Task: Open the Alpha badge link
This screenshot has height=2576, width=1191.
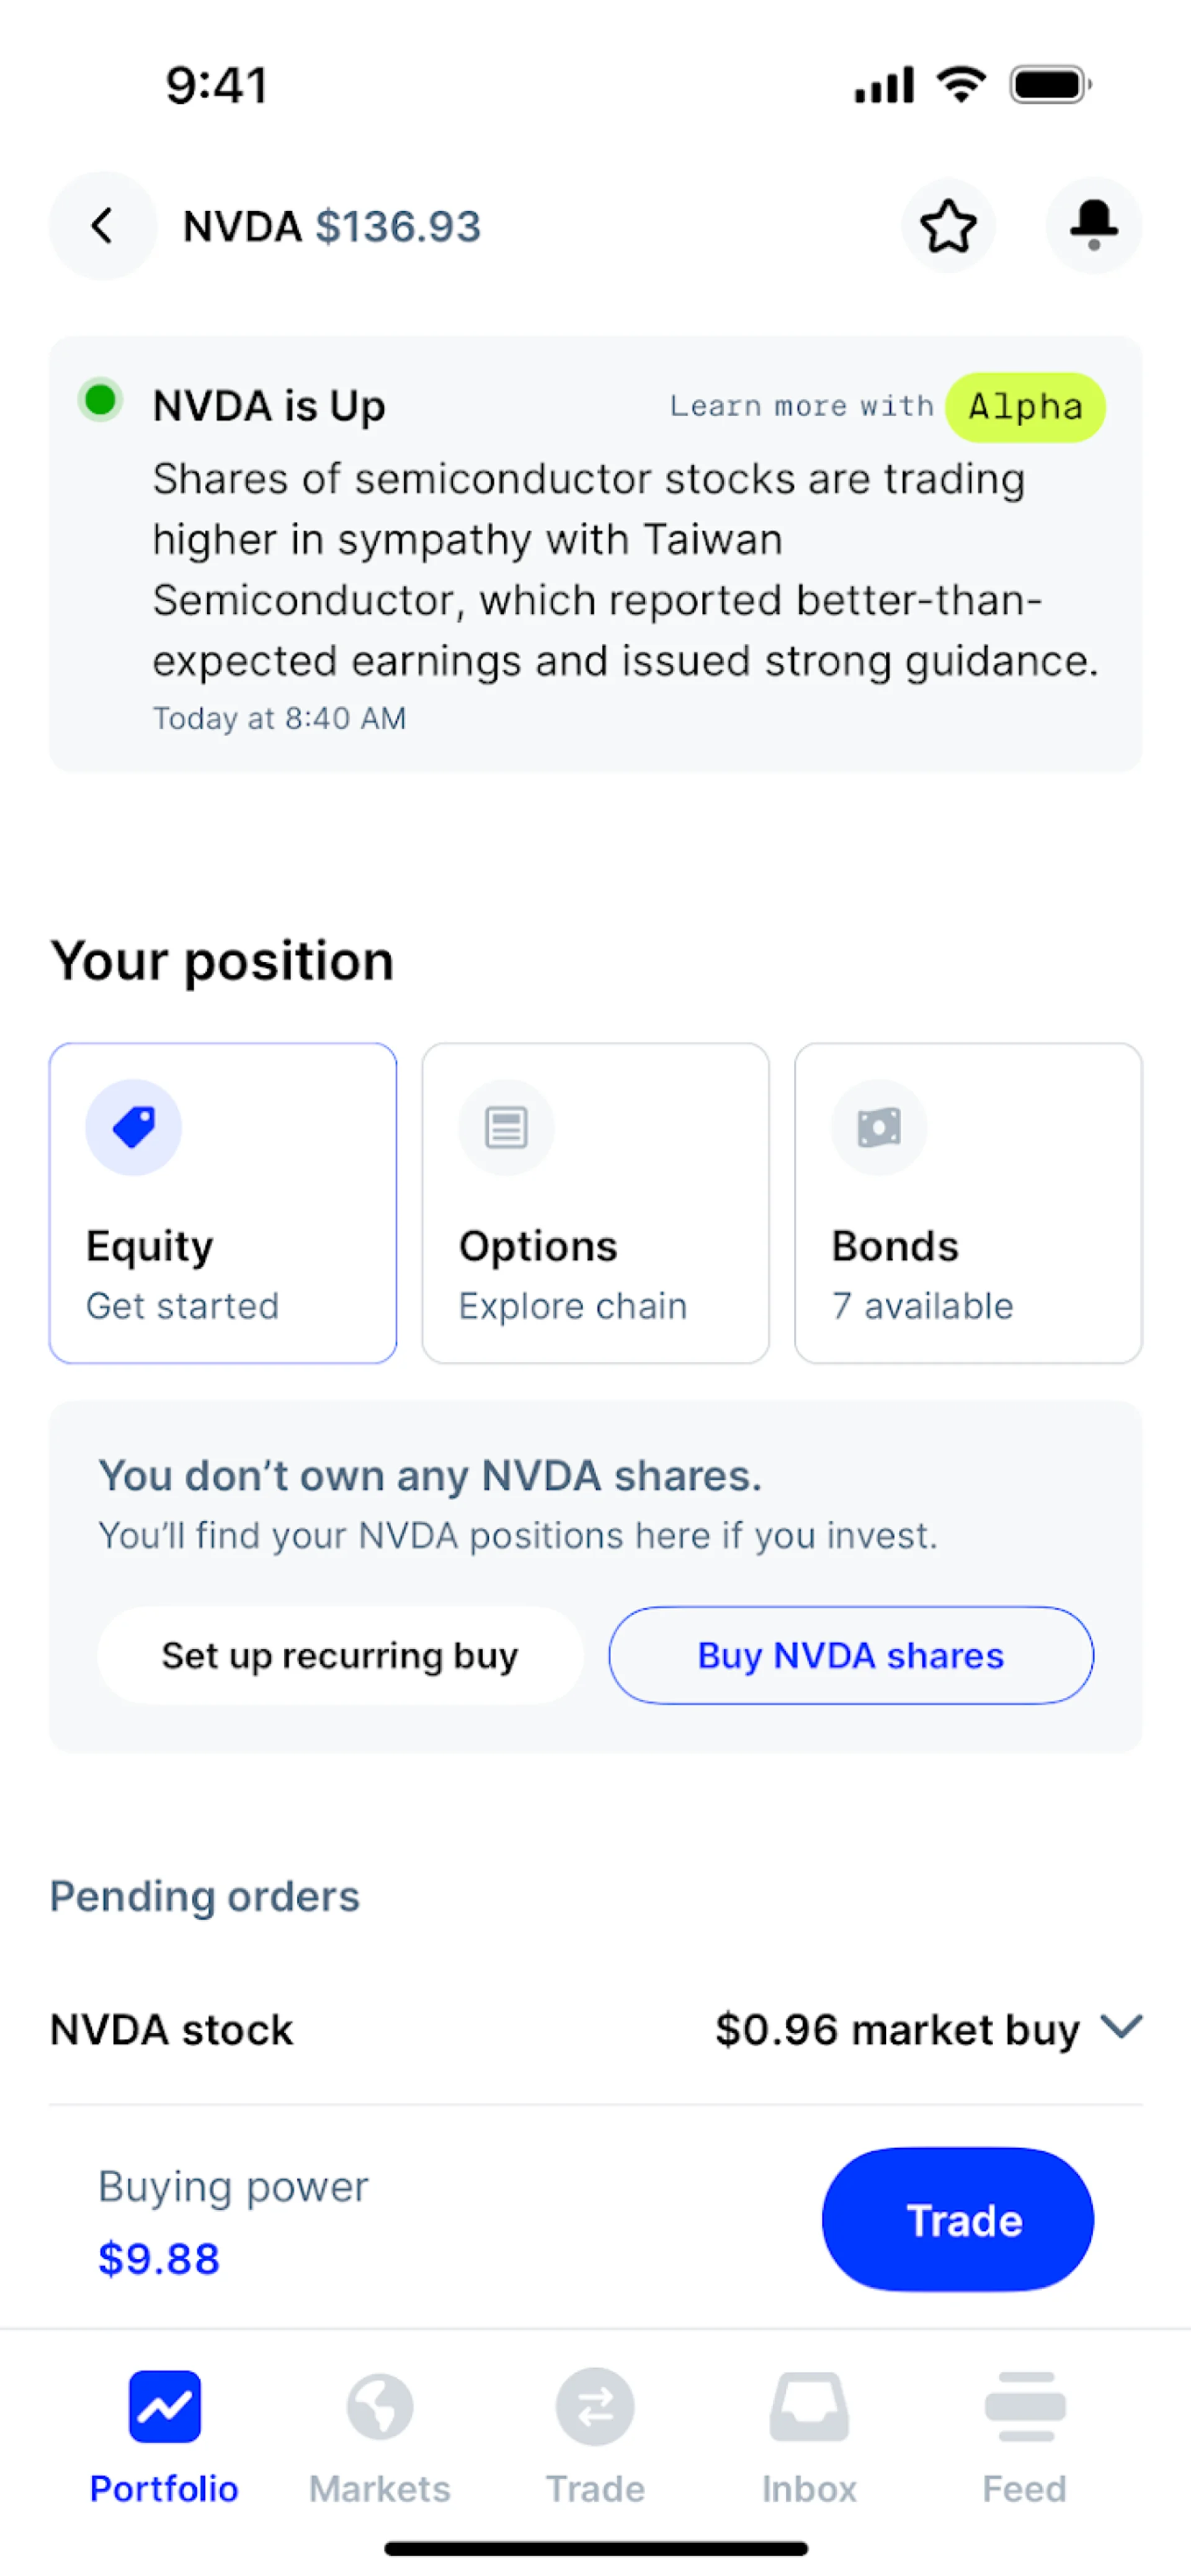Action: tap(1025, 407)
